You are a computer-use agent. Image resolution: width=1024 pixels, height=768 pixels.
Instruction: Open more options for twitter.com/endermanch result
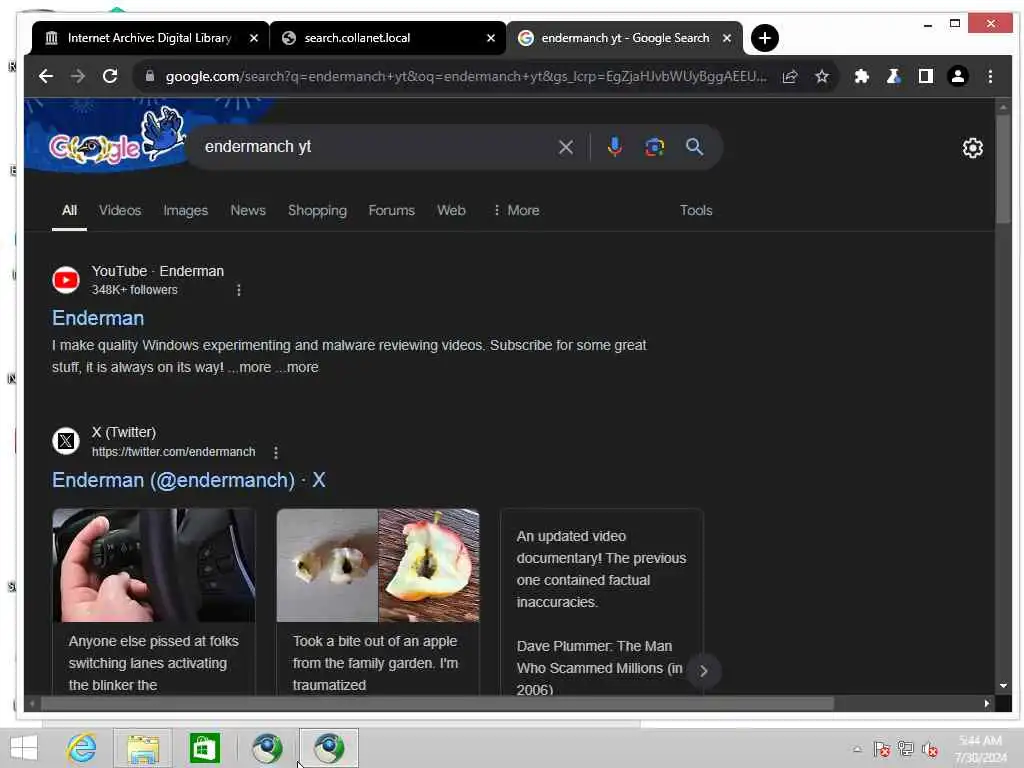click(x=276, y=452)
